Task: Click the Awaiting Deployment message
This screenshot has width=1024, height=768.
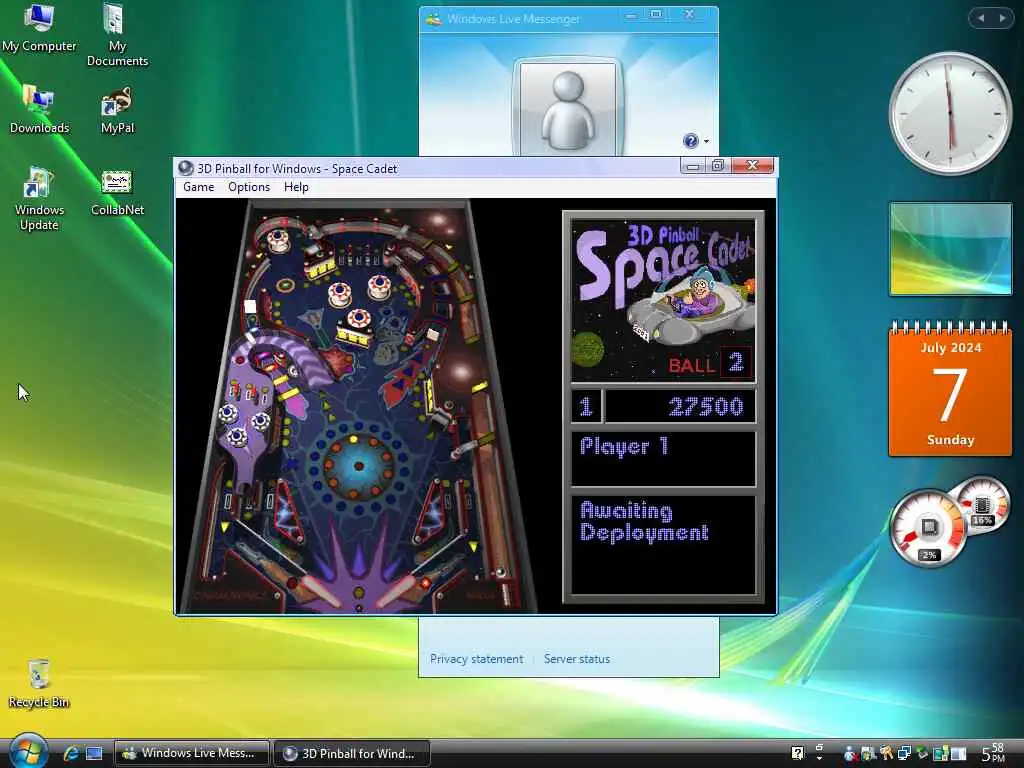Action: (x=644, y=522)
